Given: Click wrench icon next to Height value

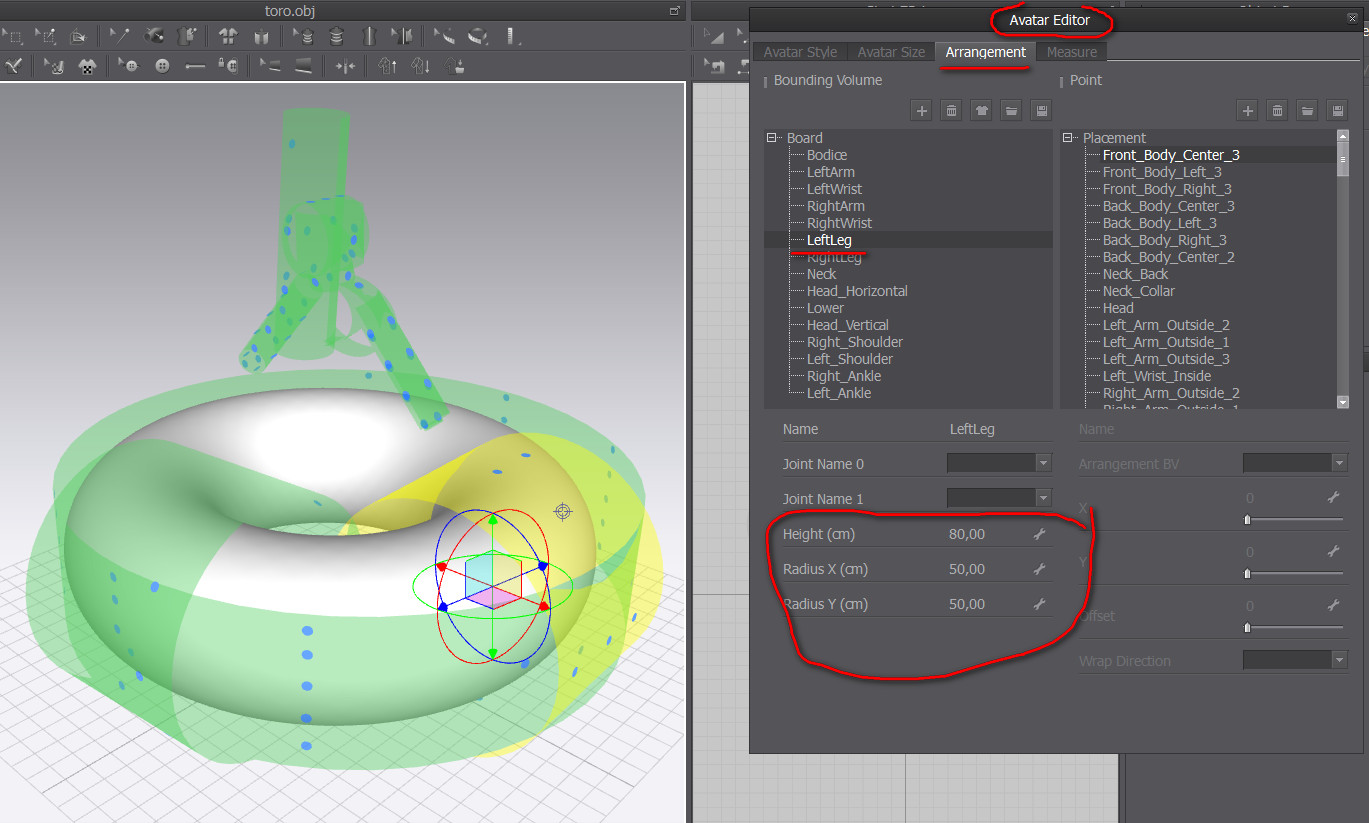Looking at the screenshot, I should pyautogui.click(x=1039, y=535).
